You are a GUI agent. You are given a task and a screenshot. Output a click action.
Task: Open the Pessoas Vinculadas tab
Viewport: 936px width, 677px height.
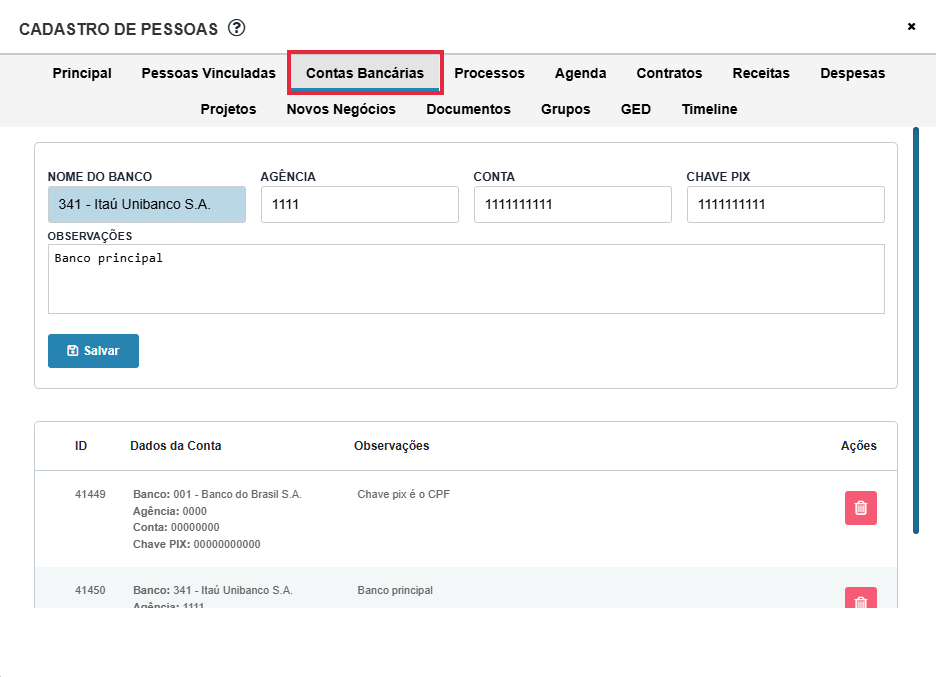pyautogui.click(x=208, y=73)
